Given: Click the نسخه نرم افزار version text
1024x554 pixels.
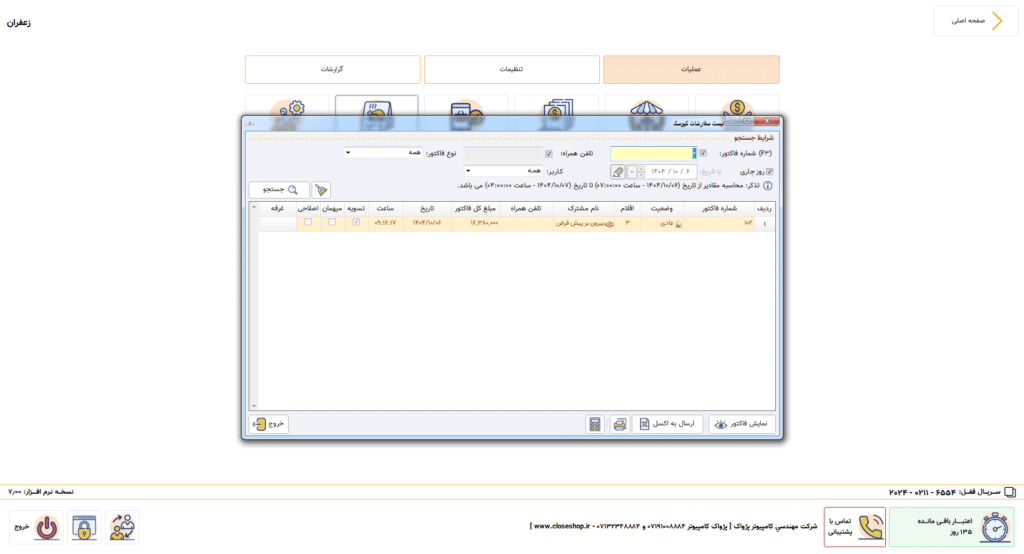Looking at the screenshot, I should click(x=40, y=491).
